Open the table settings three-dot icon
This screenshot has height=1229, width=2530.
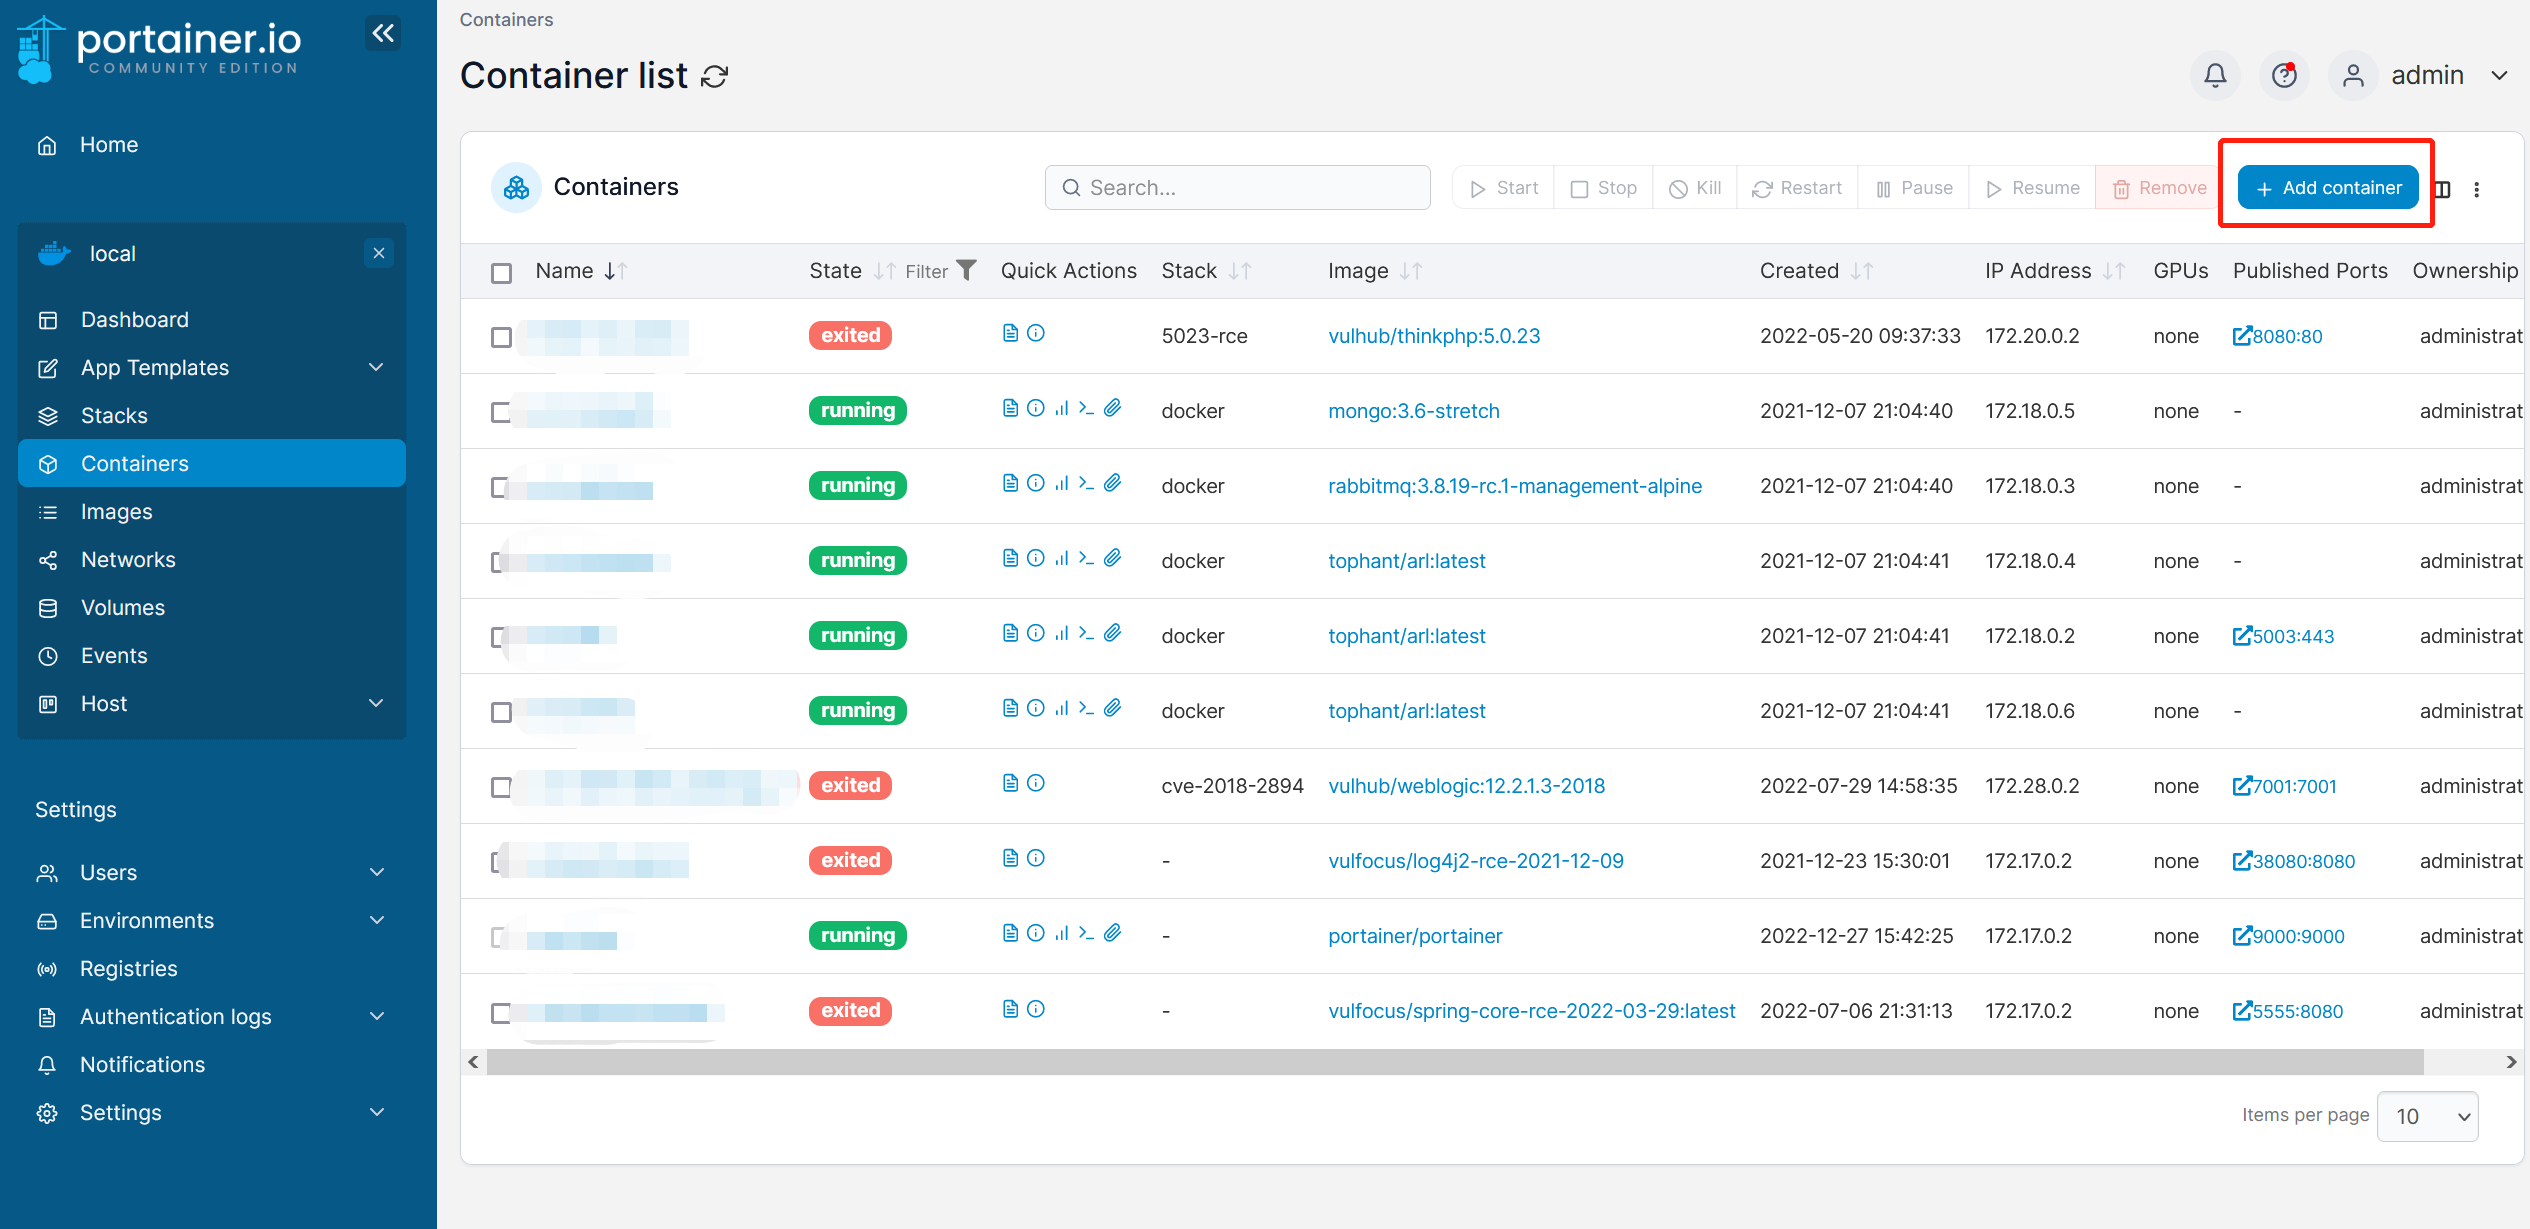pos(2477,189)
